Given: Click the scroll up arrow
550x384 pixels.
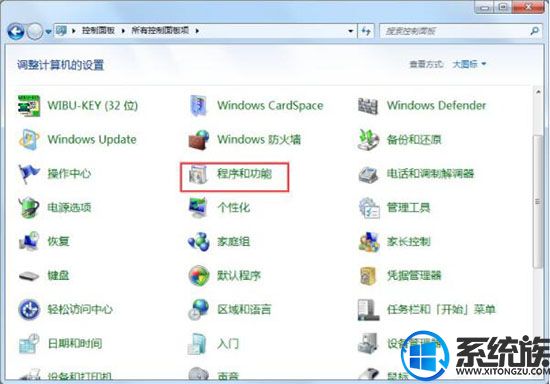Looking at the screenshot, I should point(538,92).
